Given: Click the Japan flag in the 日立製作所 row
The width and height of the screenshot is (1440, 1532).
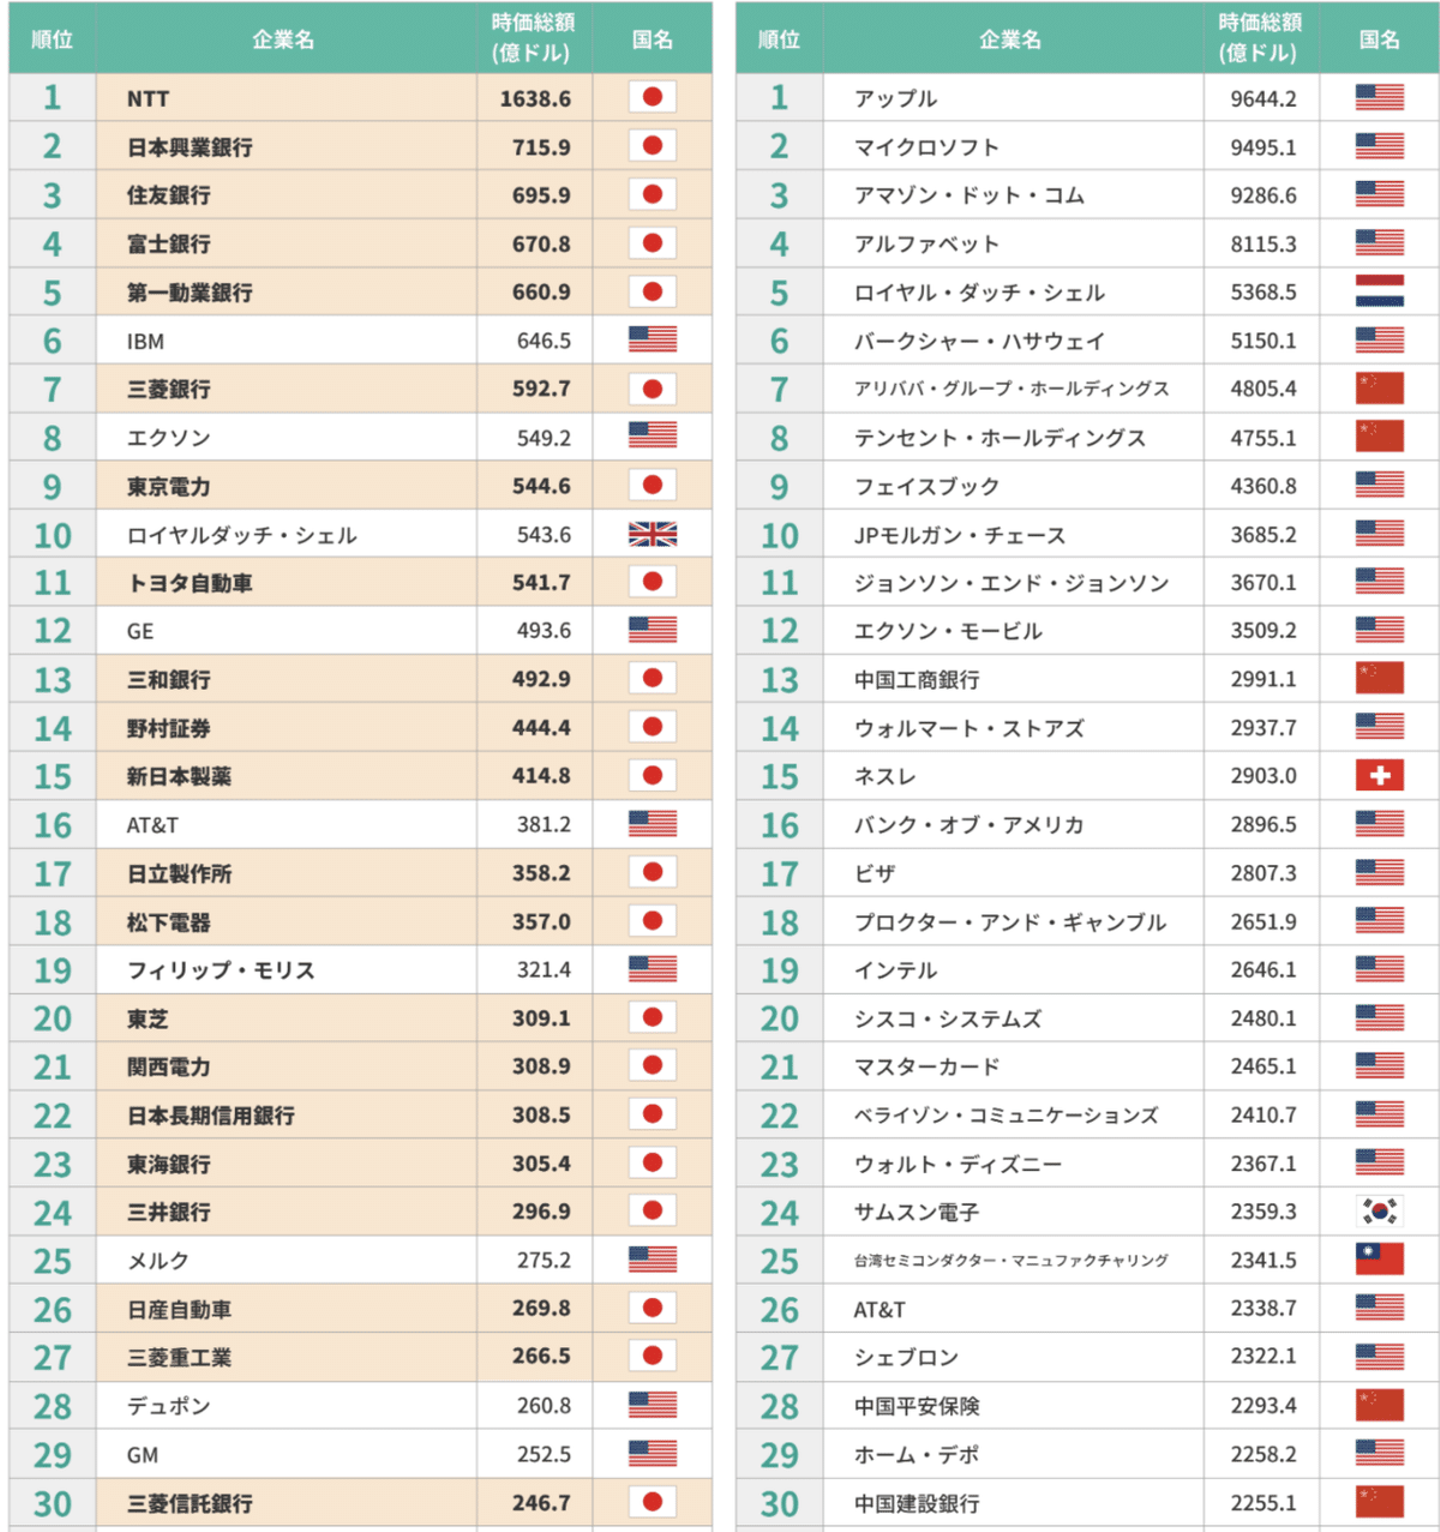Looking at the screenshot, I should coord(653,872).
